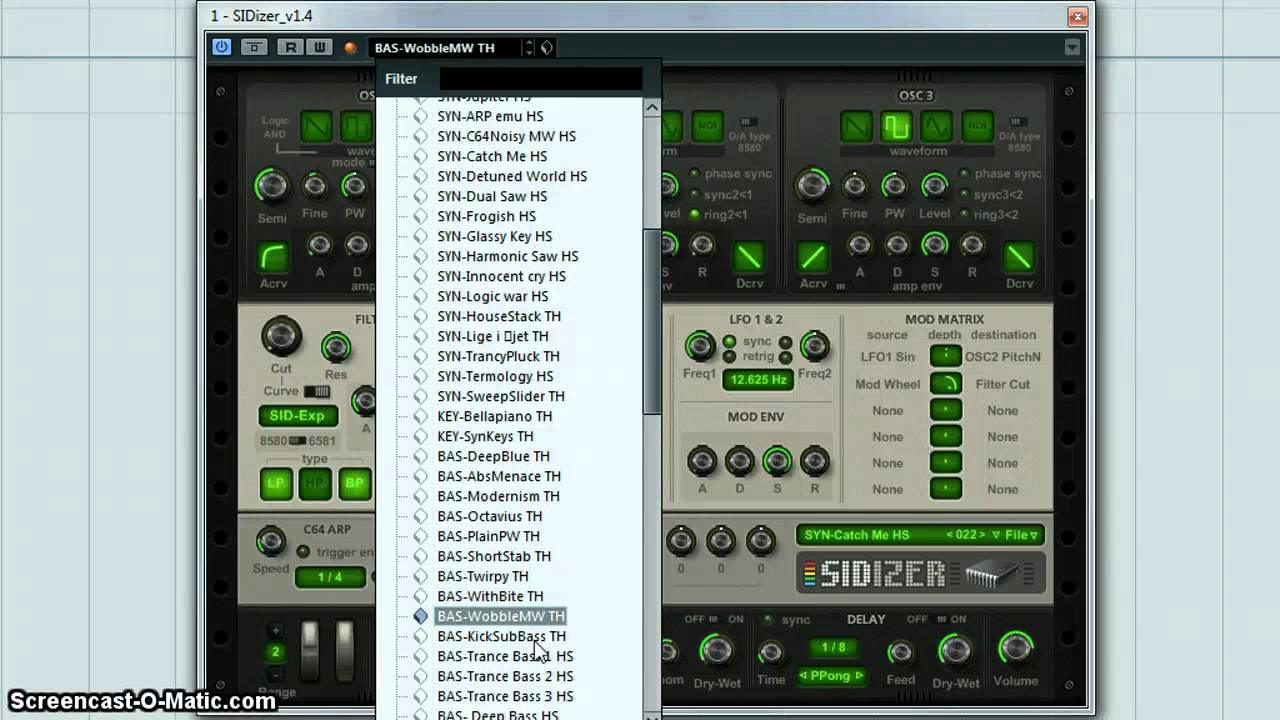Viewport: 1280px width, 720px height.
Task: Toggle OSC 3 sync3<2 option
Action: (x=964, y=194)
